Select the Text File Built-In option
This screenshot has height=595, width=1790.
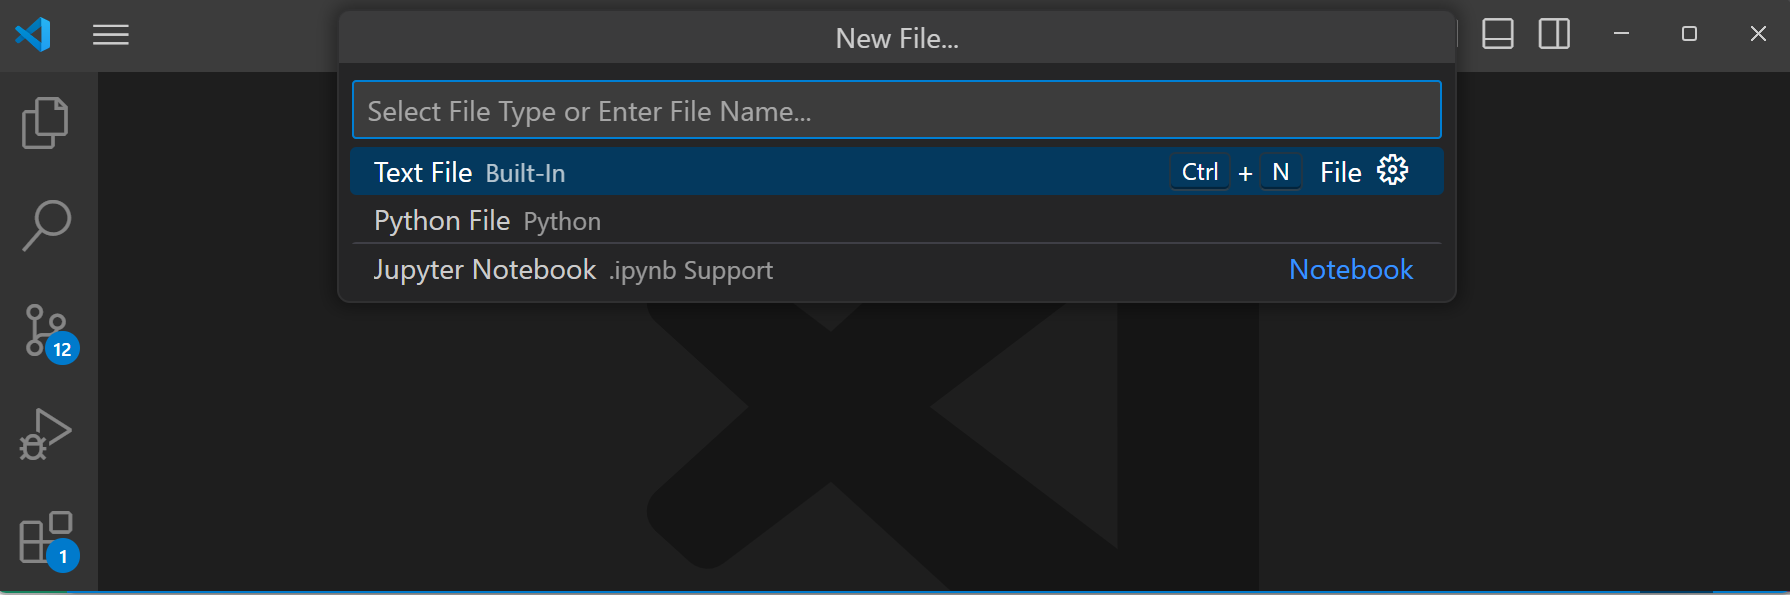470,173
